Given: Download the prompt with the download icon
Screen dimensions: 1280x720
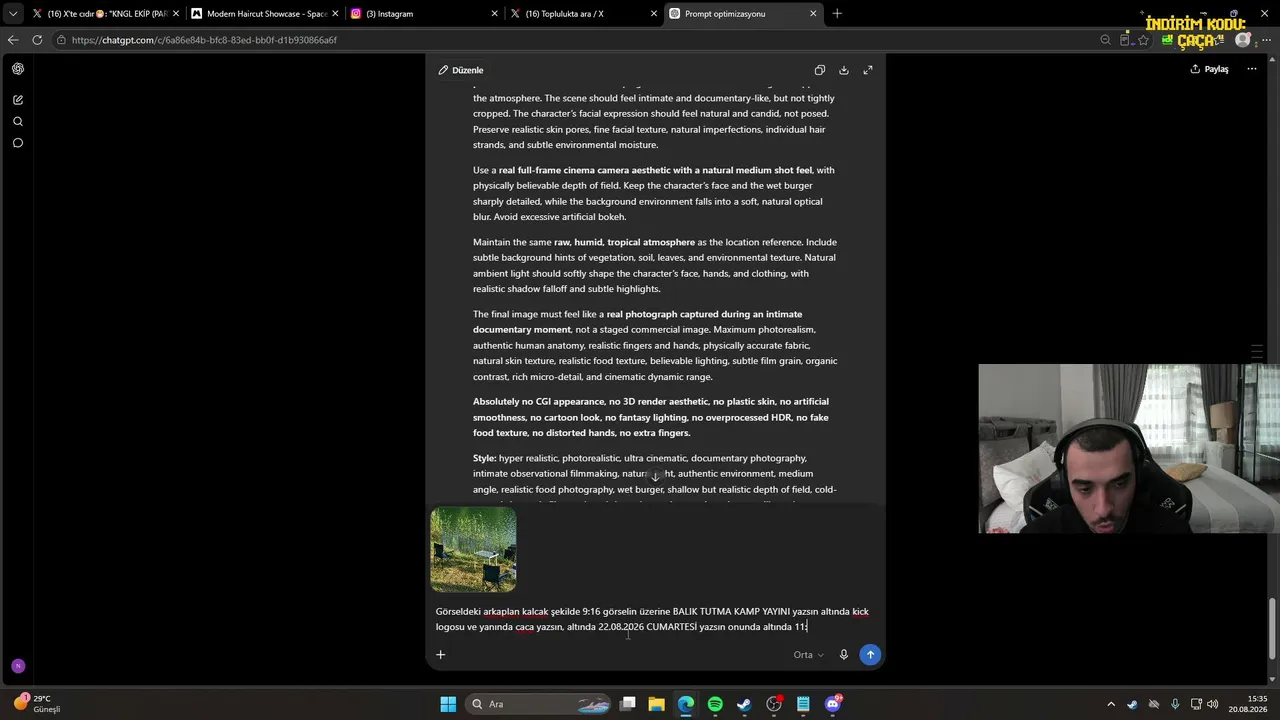Looking at the screenshot, I should click(x=844, y=70).
